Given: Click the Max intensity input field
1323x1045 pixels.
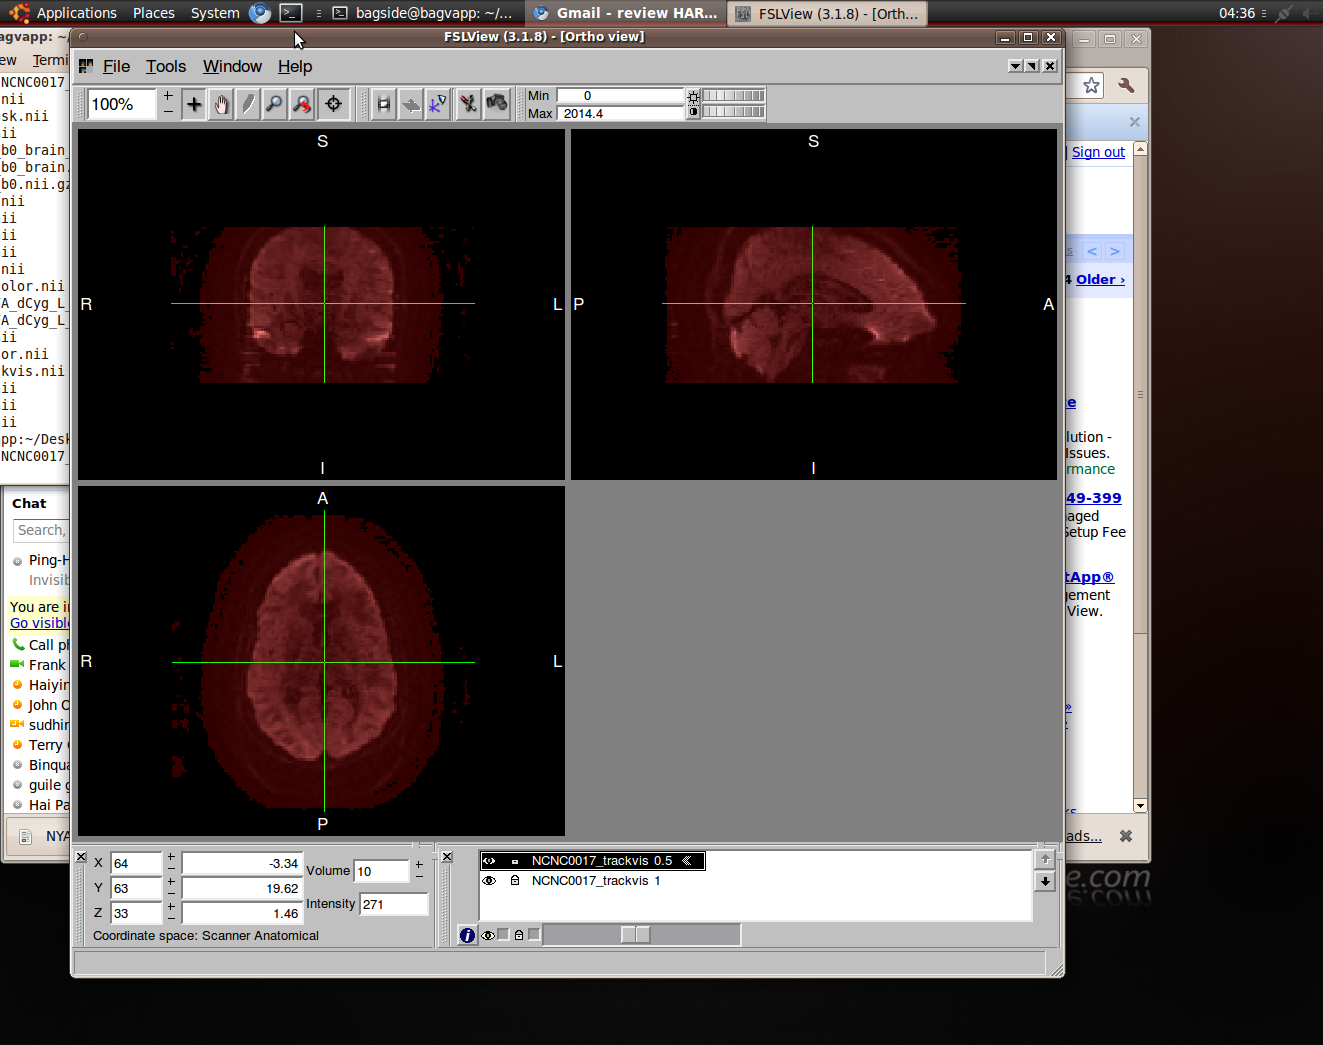Looking at the screenshot, I should coord(620,113).
